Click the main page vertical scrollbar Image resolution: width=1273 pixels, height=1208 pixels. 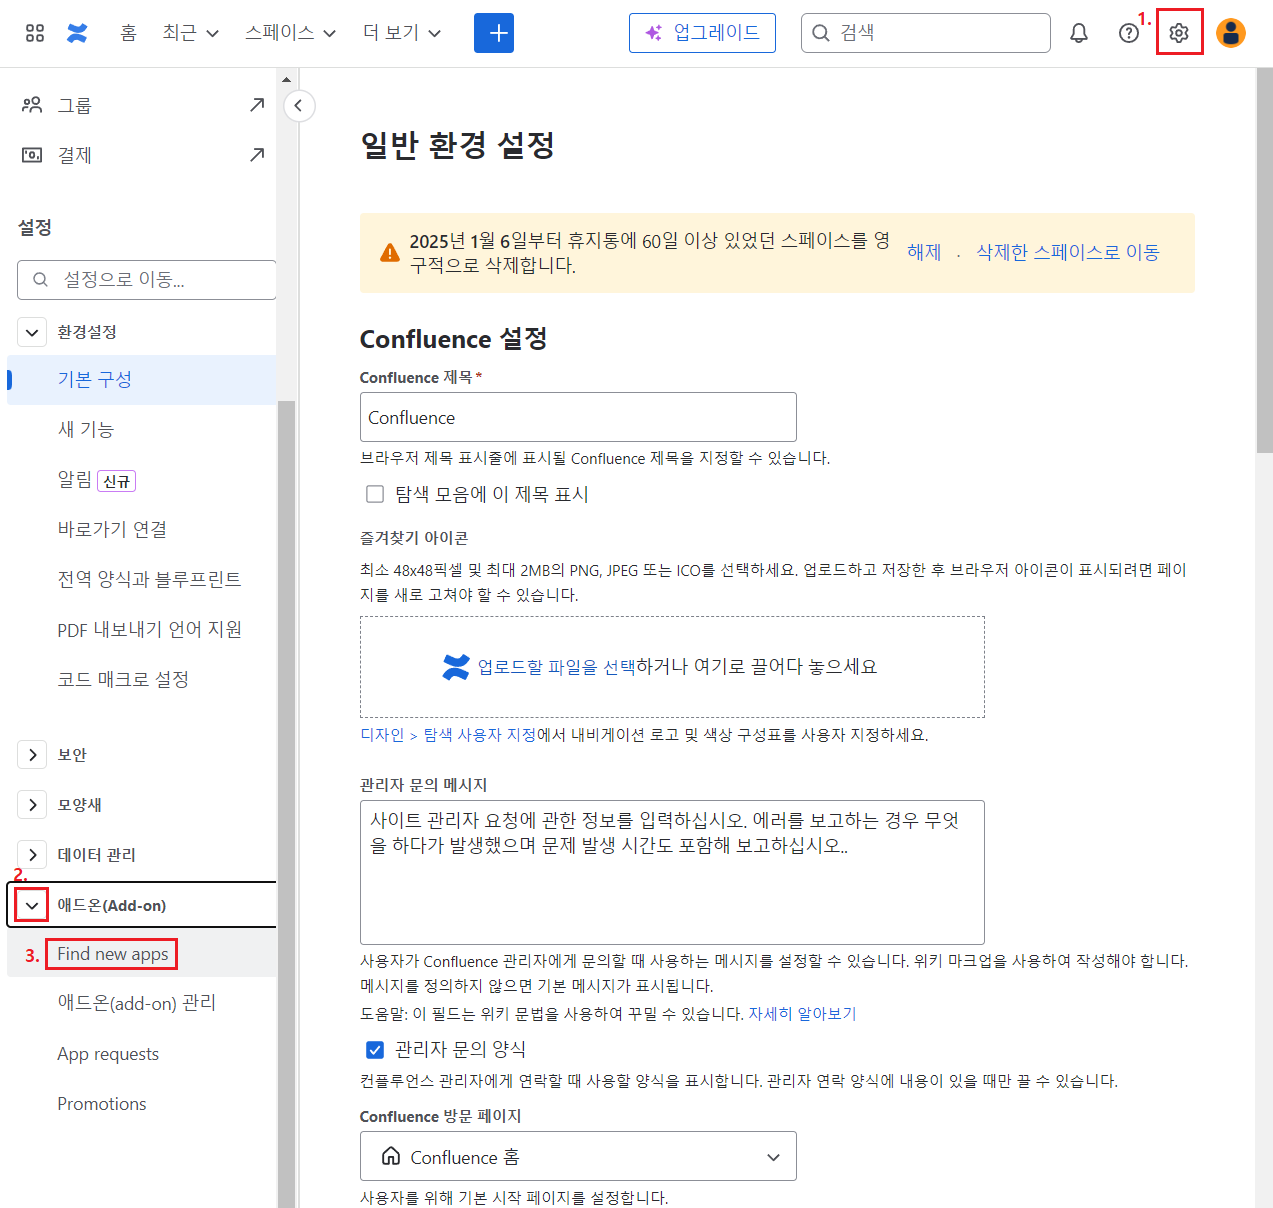point(1264,260)
